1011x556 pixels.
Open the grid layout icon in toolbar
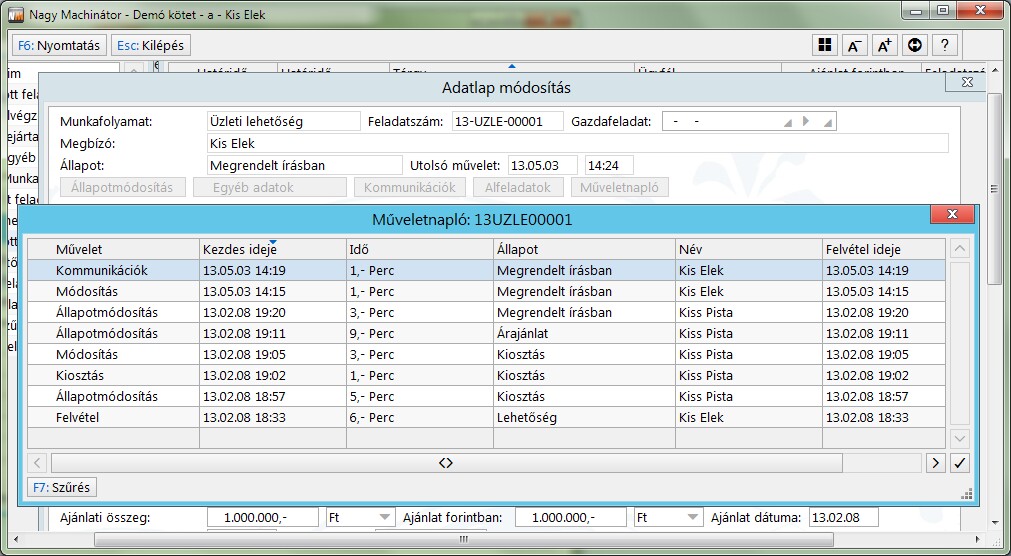(x=825, y=45)
